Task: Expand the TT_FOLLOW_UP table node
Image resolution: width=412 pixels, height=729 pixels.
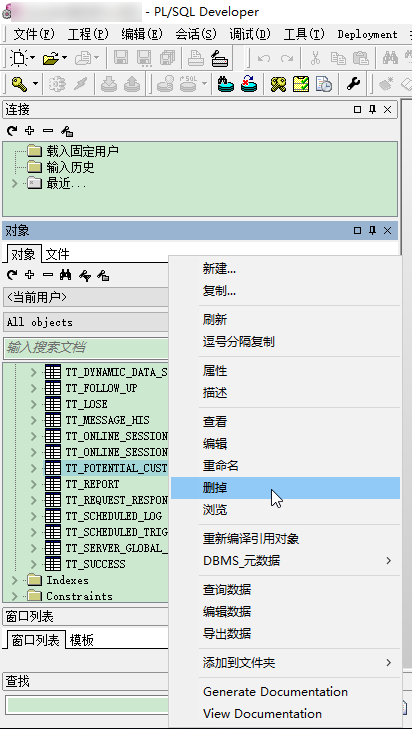Action: (33, 388)
